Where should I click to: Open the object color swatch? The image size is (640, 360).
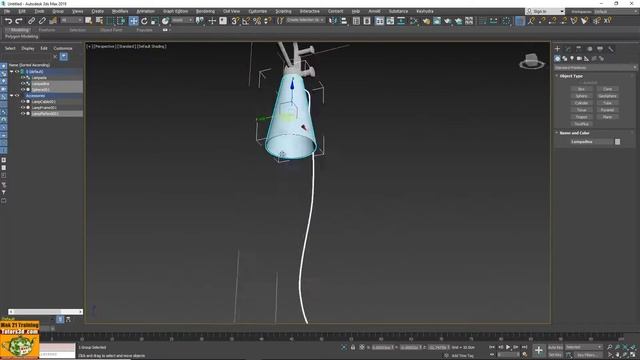[617, 142]
